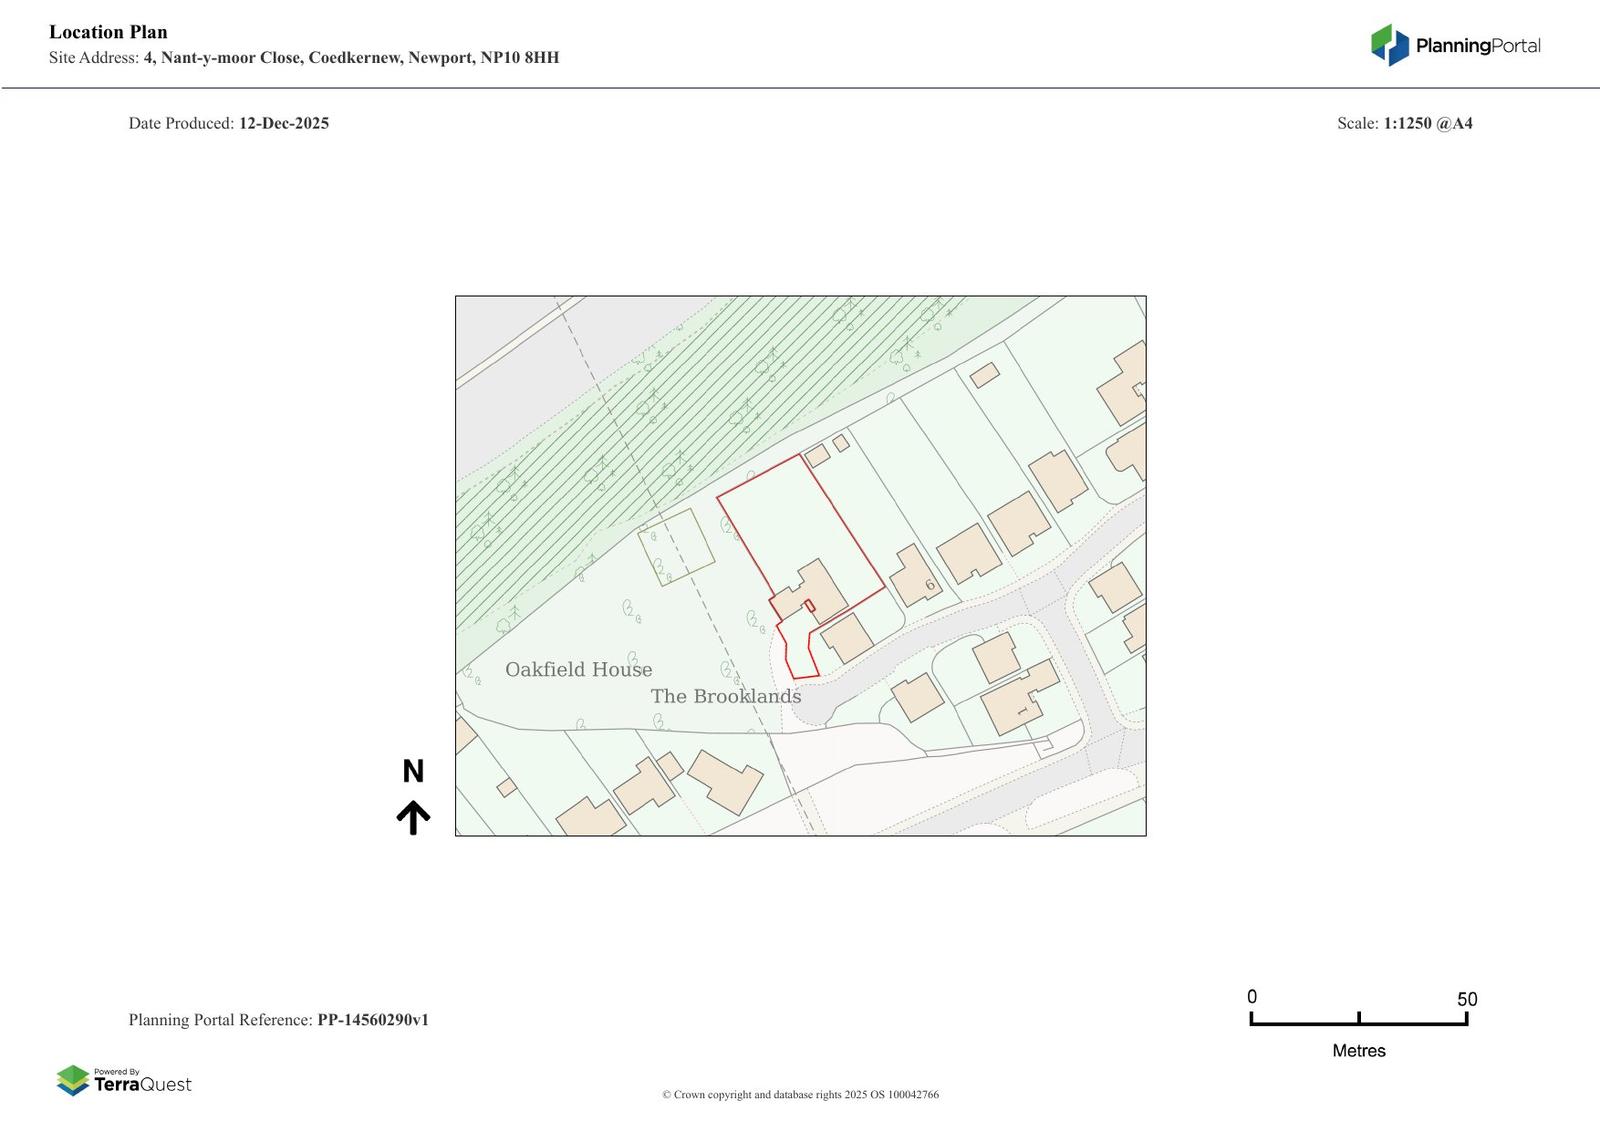
Task: Click the 0 label on scale bar
Action: coord(1252,997)
